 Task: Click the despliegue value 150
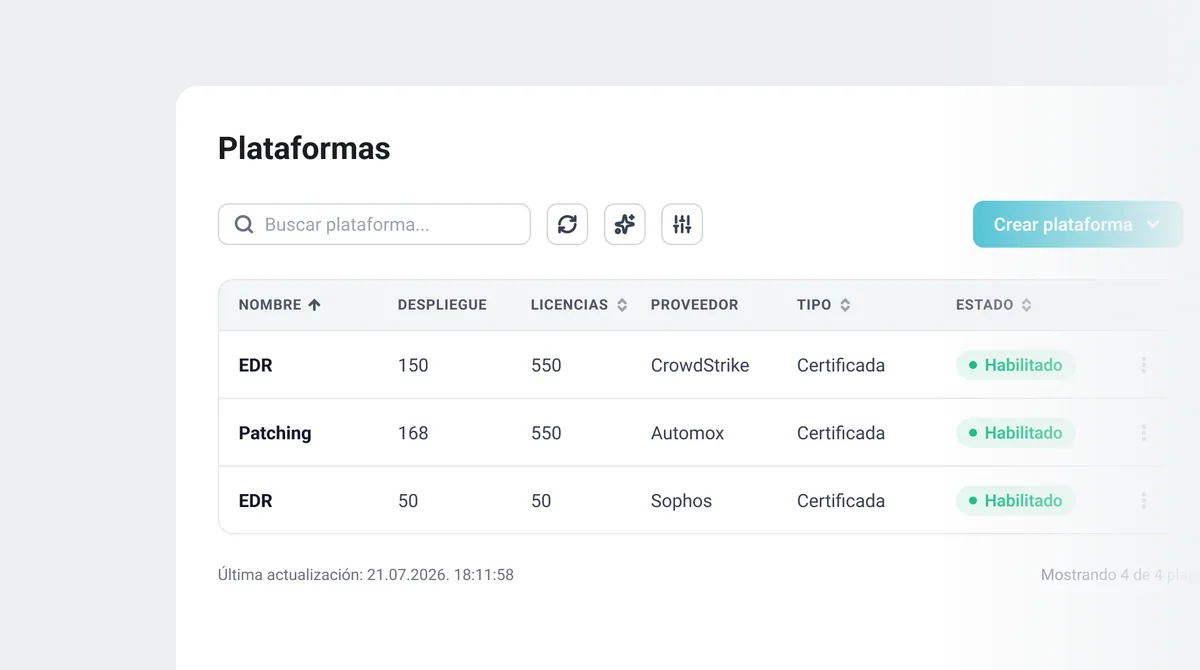point(413,365)
